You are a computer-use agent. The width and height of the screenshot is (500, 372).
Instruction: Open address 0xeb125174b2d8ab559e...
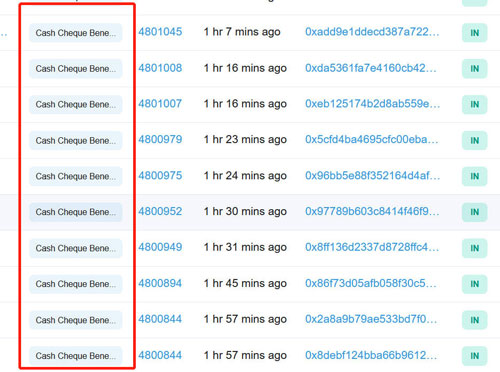pyautogui.click(x=373, y=104)
